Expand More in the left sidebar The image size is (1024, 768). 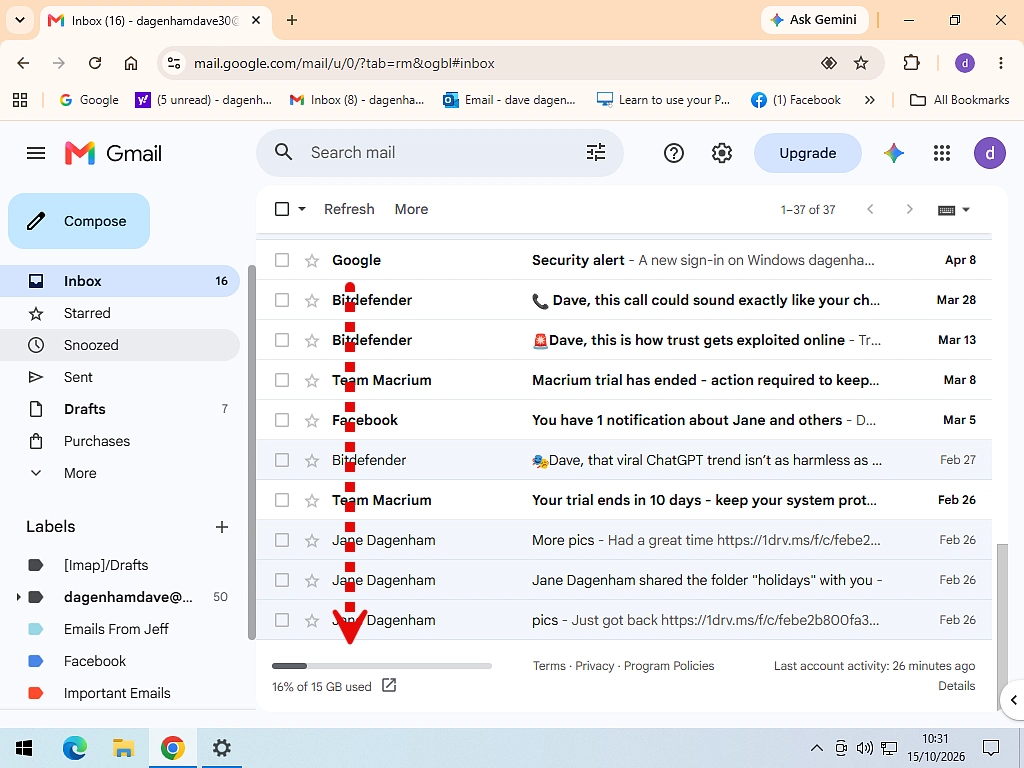pyautogui.click(x=80, y=473)
